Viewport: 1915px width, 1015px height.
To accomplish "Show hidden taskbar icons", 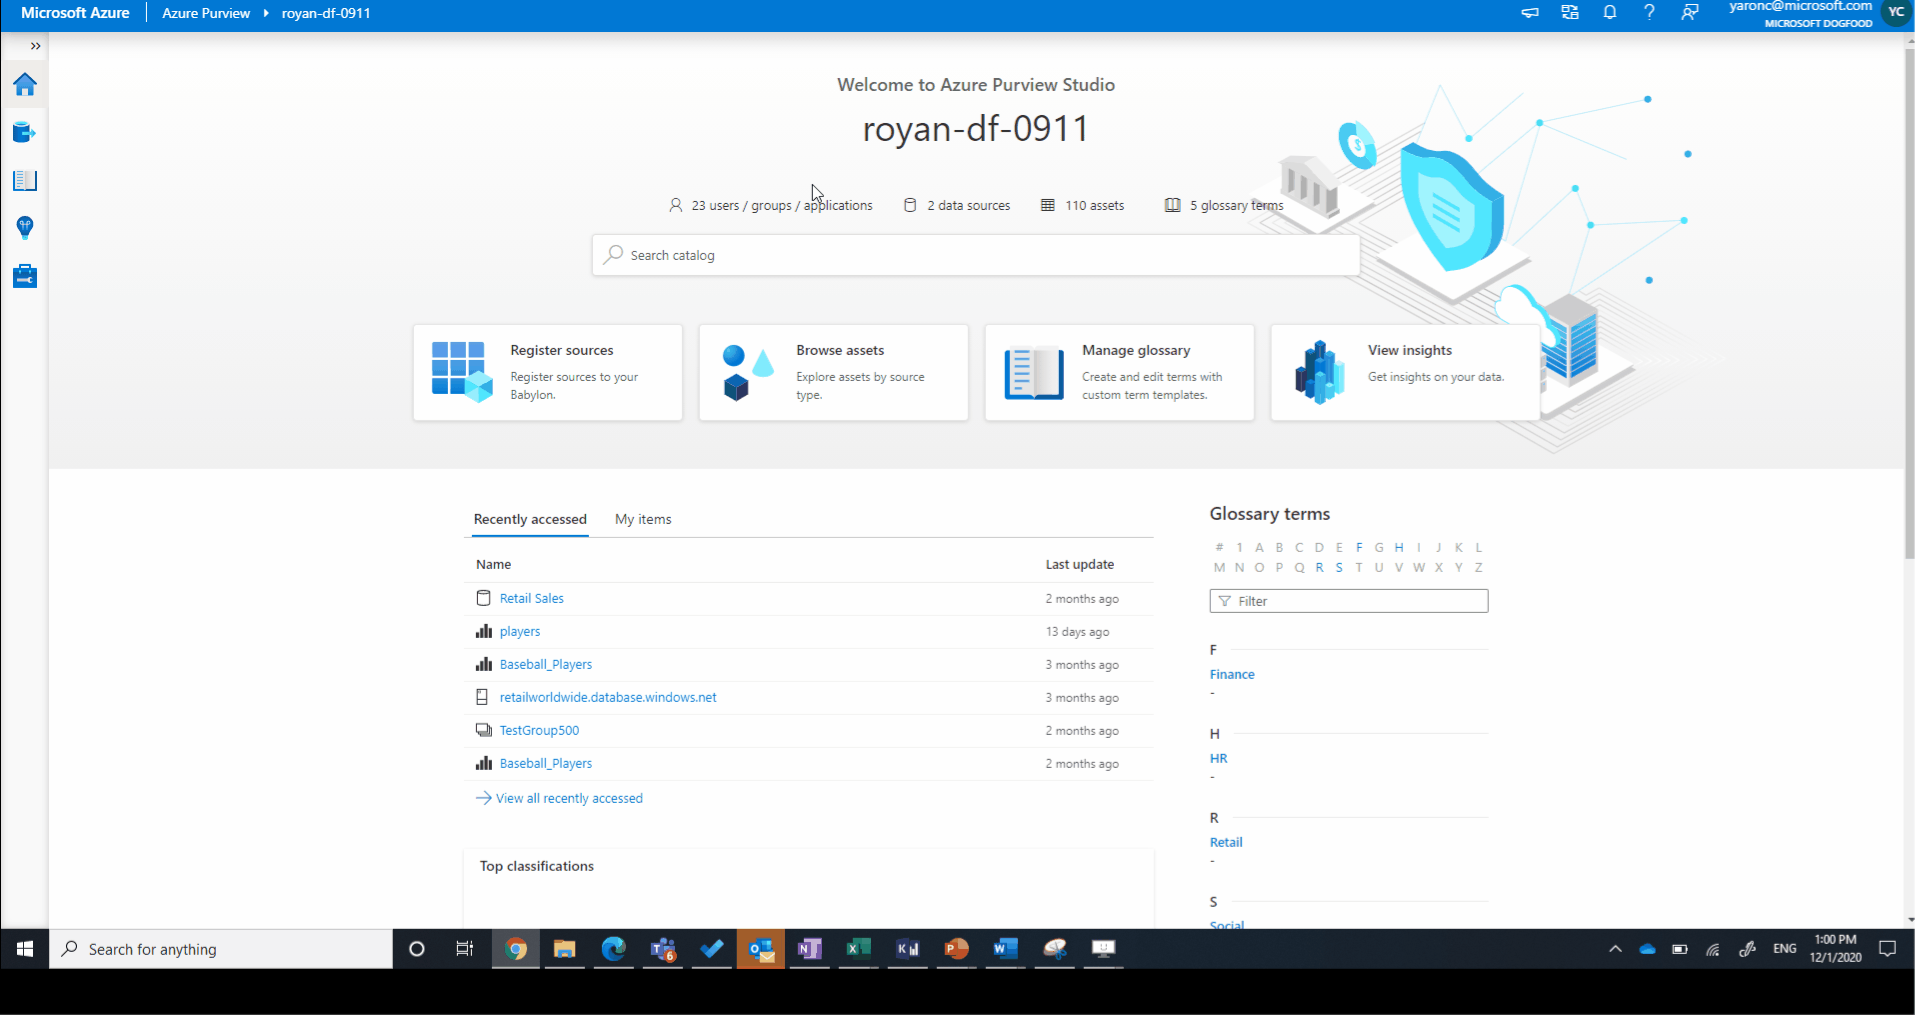I will [x=1614, y=948].
